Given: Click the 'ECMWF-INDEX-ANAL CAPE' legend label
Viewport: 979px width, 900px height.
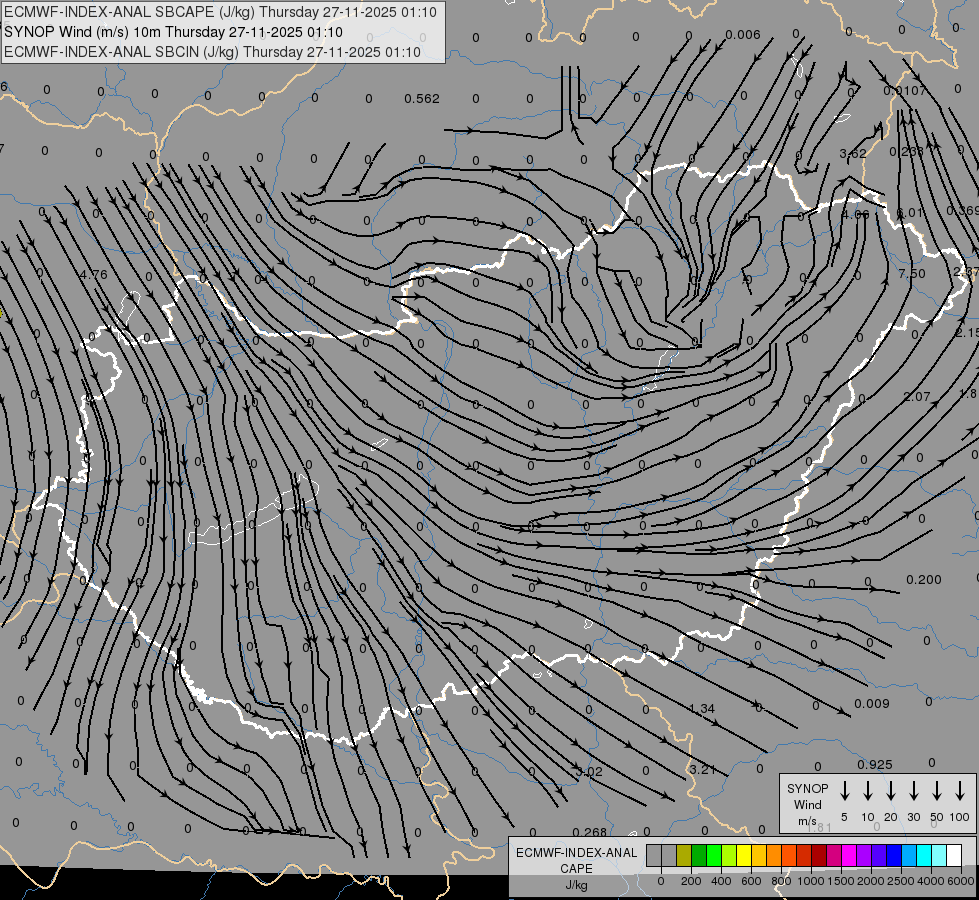Looking at the screenshot, I should pos(576,860).
